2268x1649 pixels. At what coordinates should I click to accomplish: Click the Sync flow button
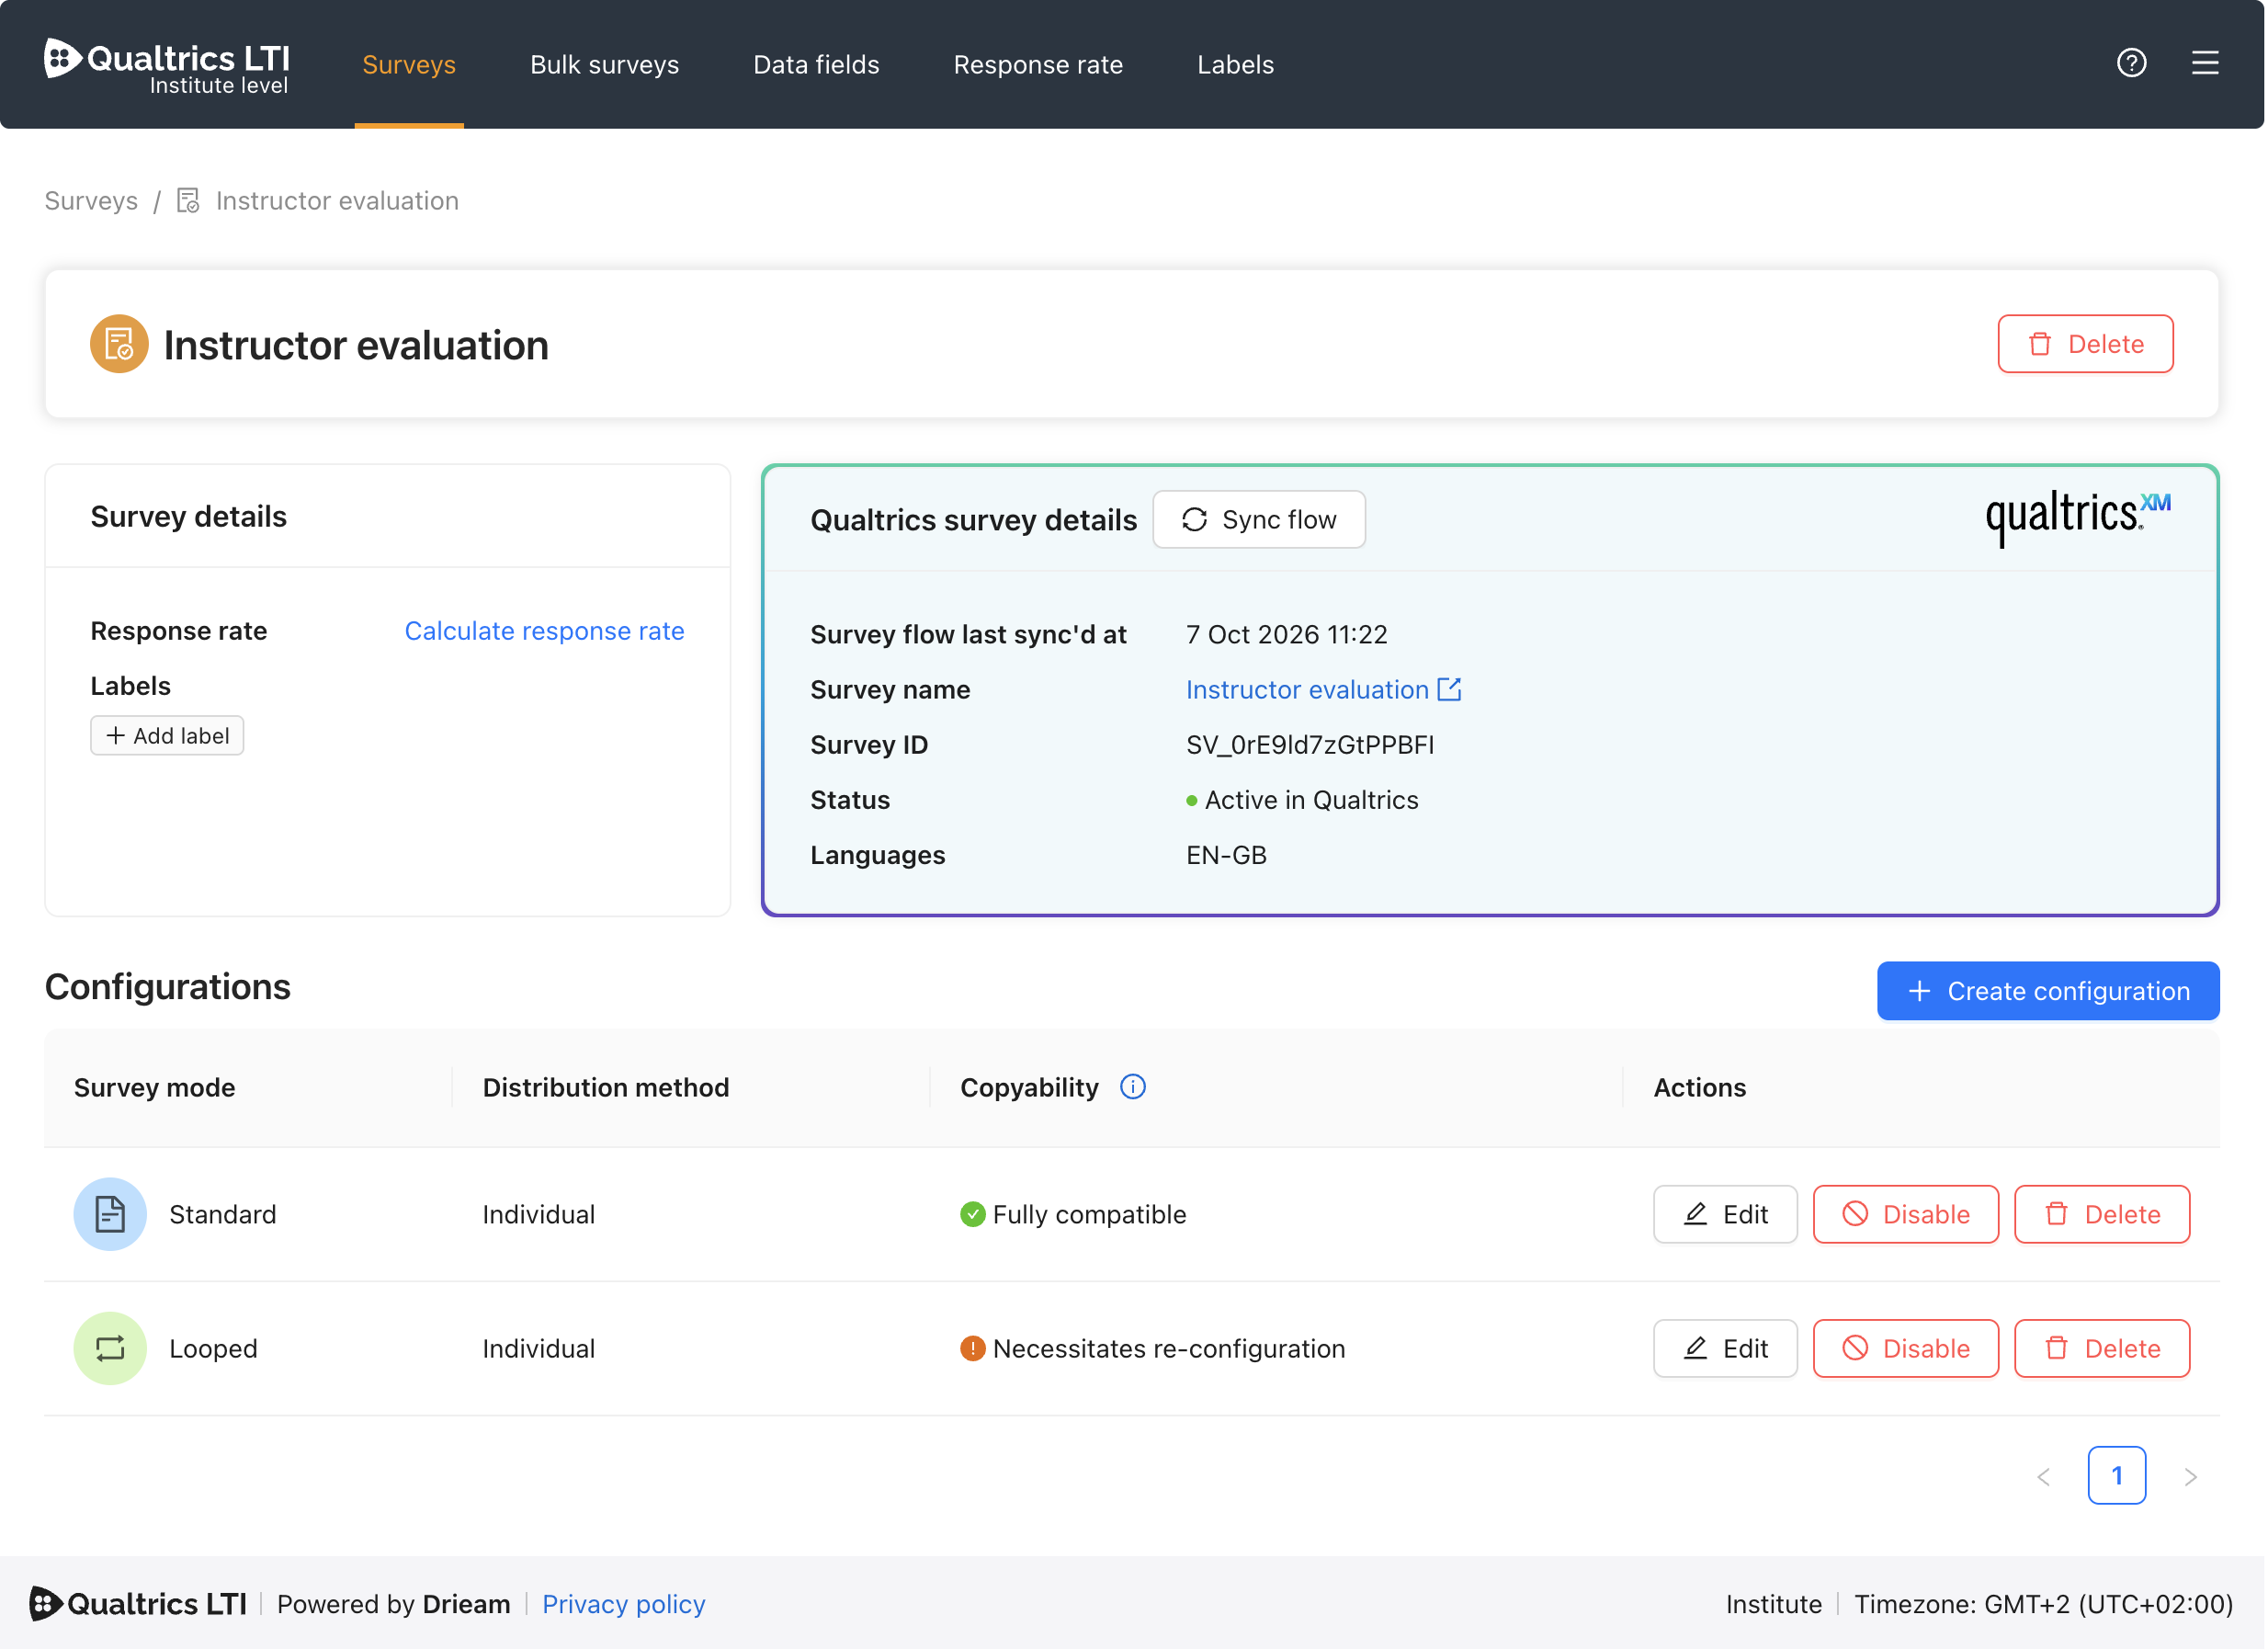pos(1258,519)
